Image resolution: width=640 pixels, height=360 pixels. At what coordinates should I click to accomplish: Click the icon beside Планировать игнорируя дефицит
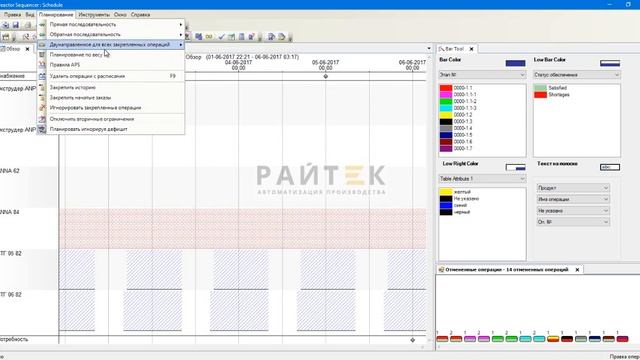pos(42,129)
